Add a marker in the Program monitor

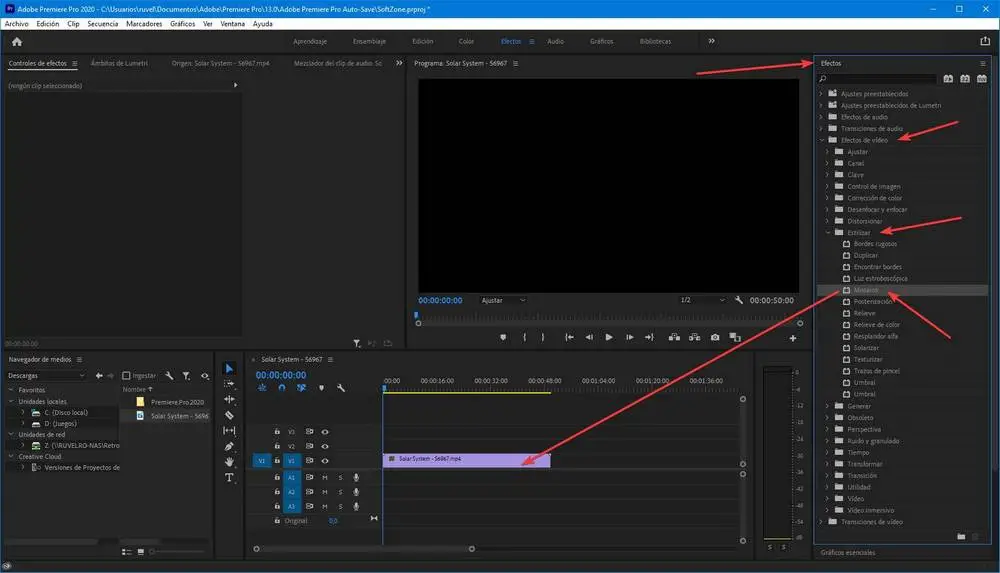pos(503,337)
